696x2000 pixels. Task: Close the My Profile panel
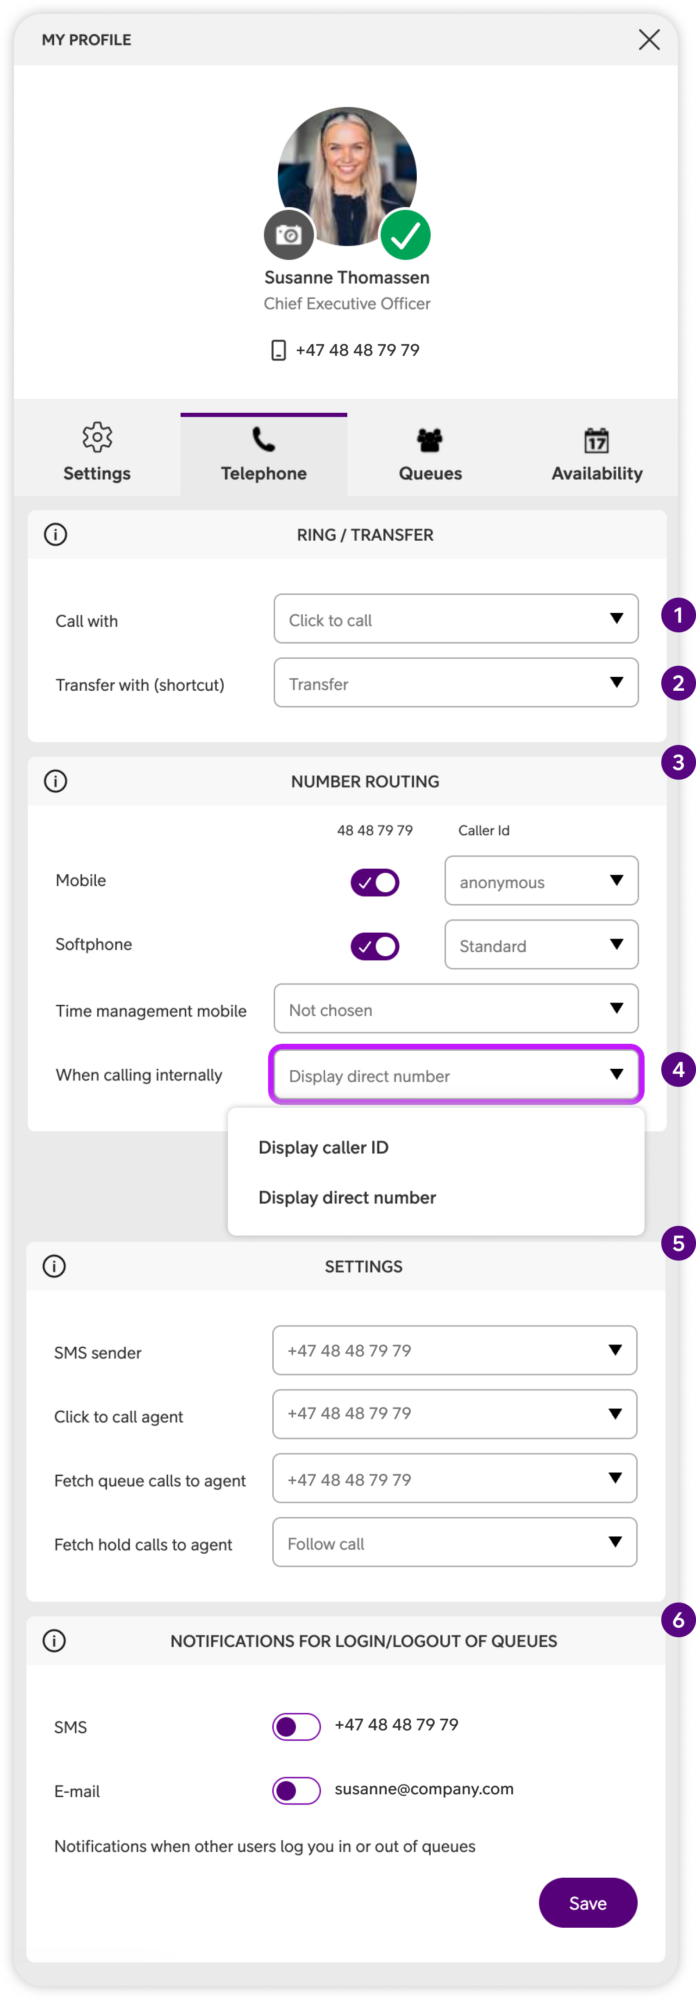[x=649, y=39]
